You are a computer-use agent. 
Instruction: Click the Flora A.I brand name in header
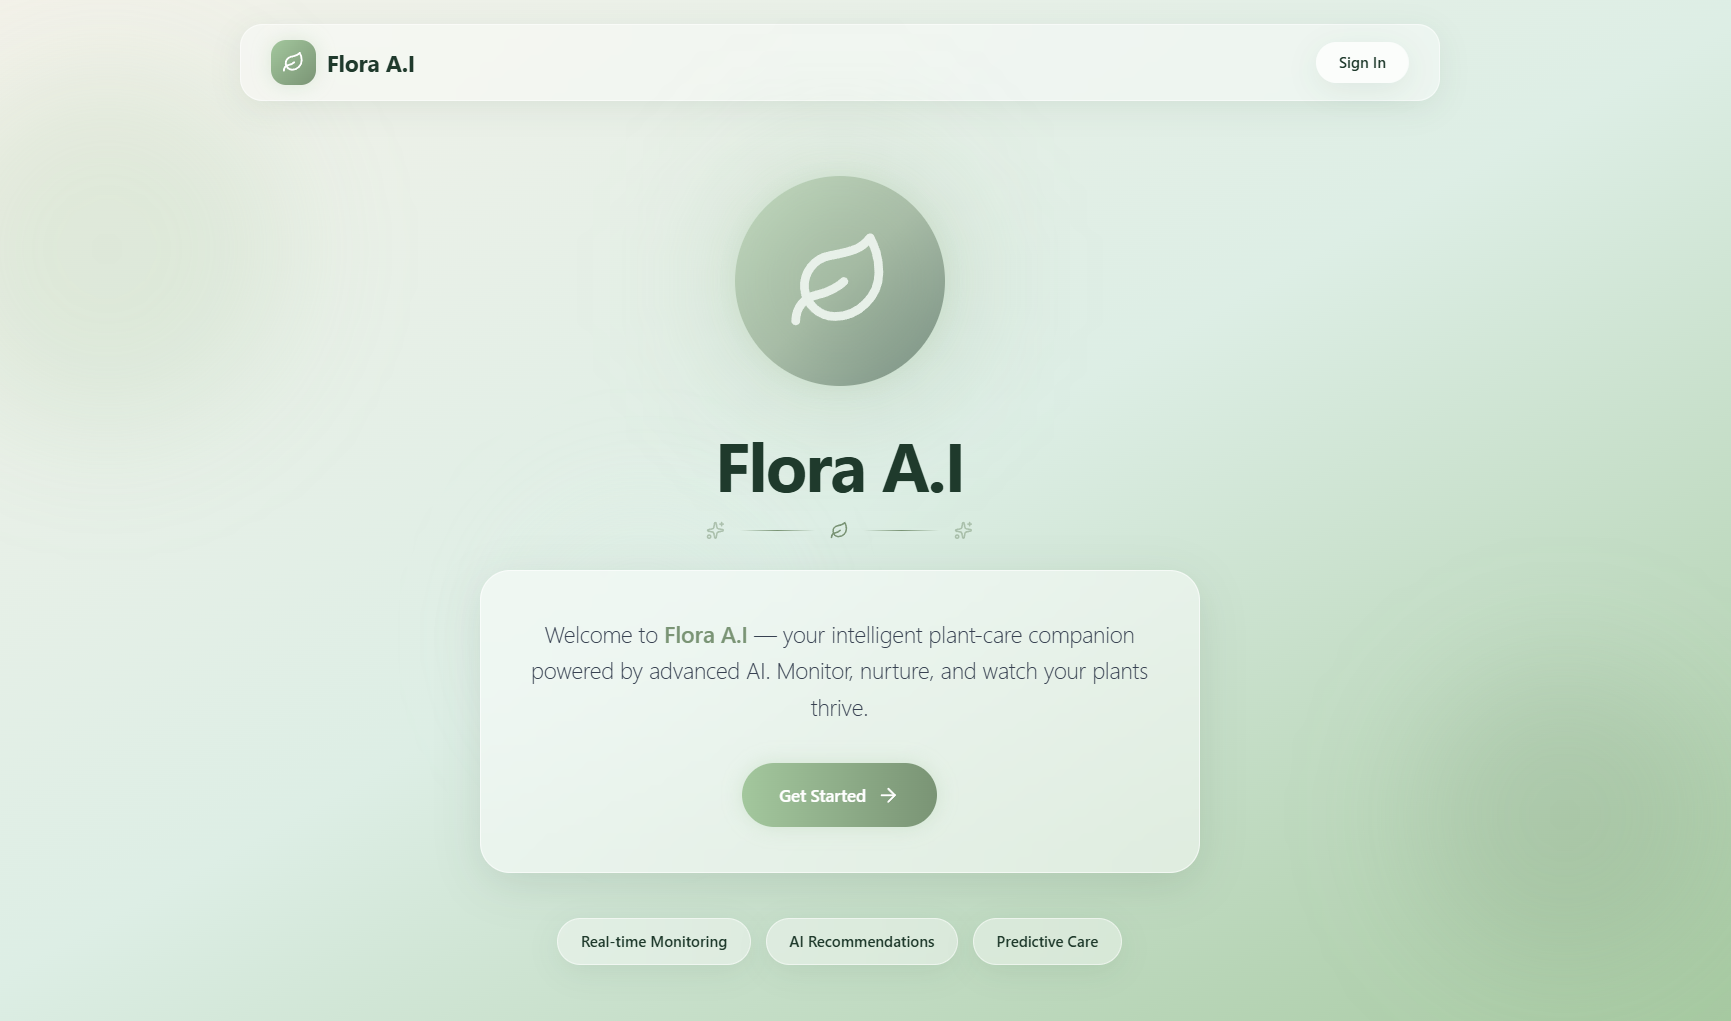[371, 64]
